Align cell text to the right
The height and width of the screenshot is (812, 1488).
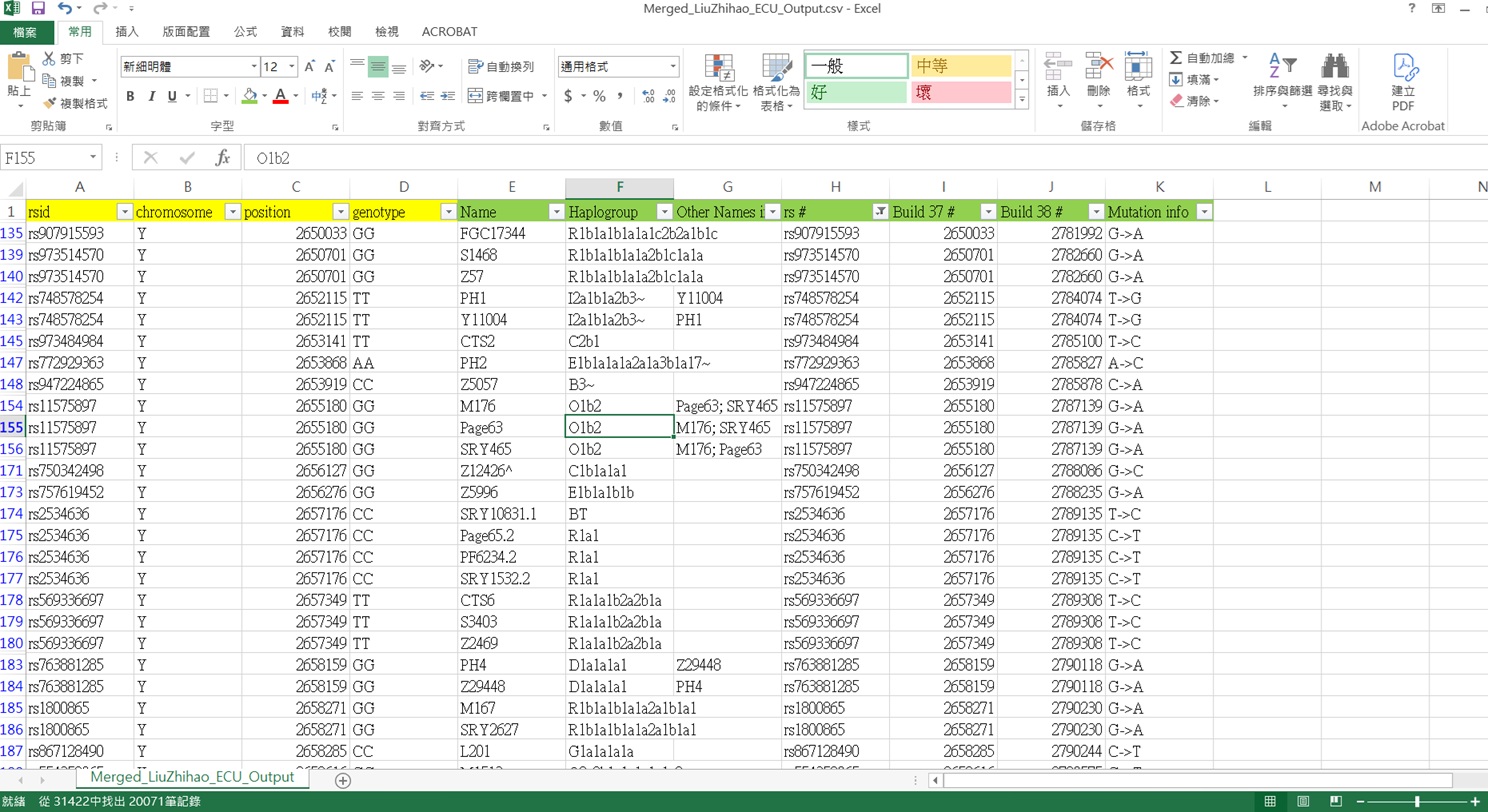point(399,97)
